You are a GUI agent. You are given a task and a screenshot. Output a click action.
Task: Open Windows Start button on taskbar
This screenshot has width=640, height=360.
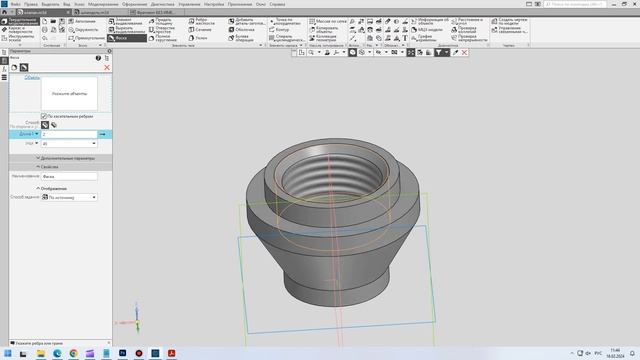[8, 353]
